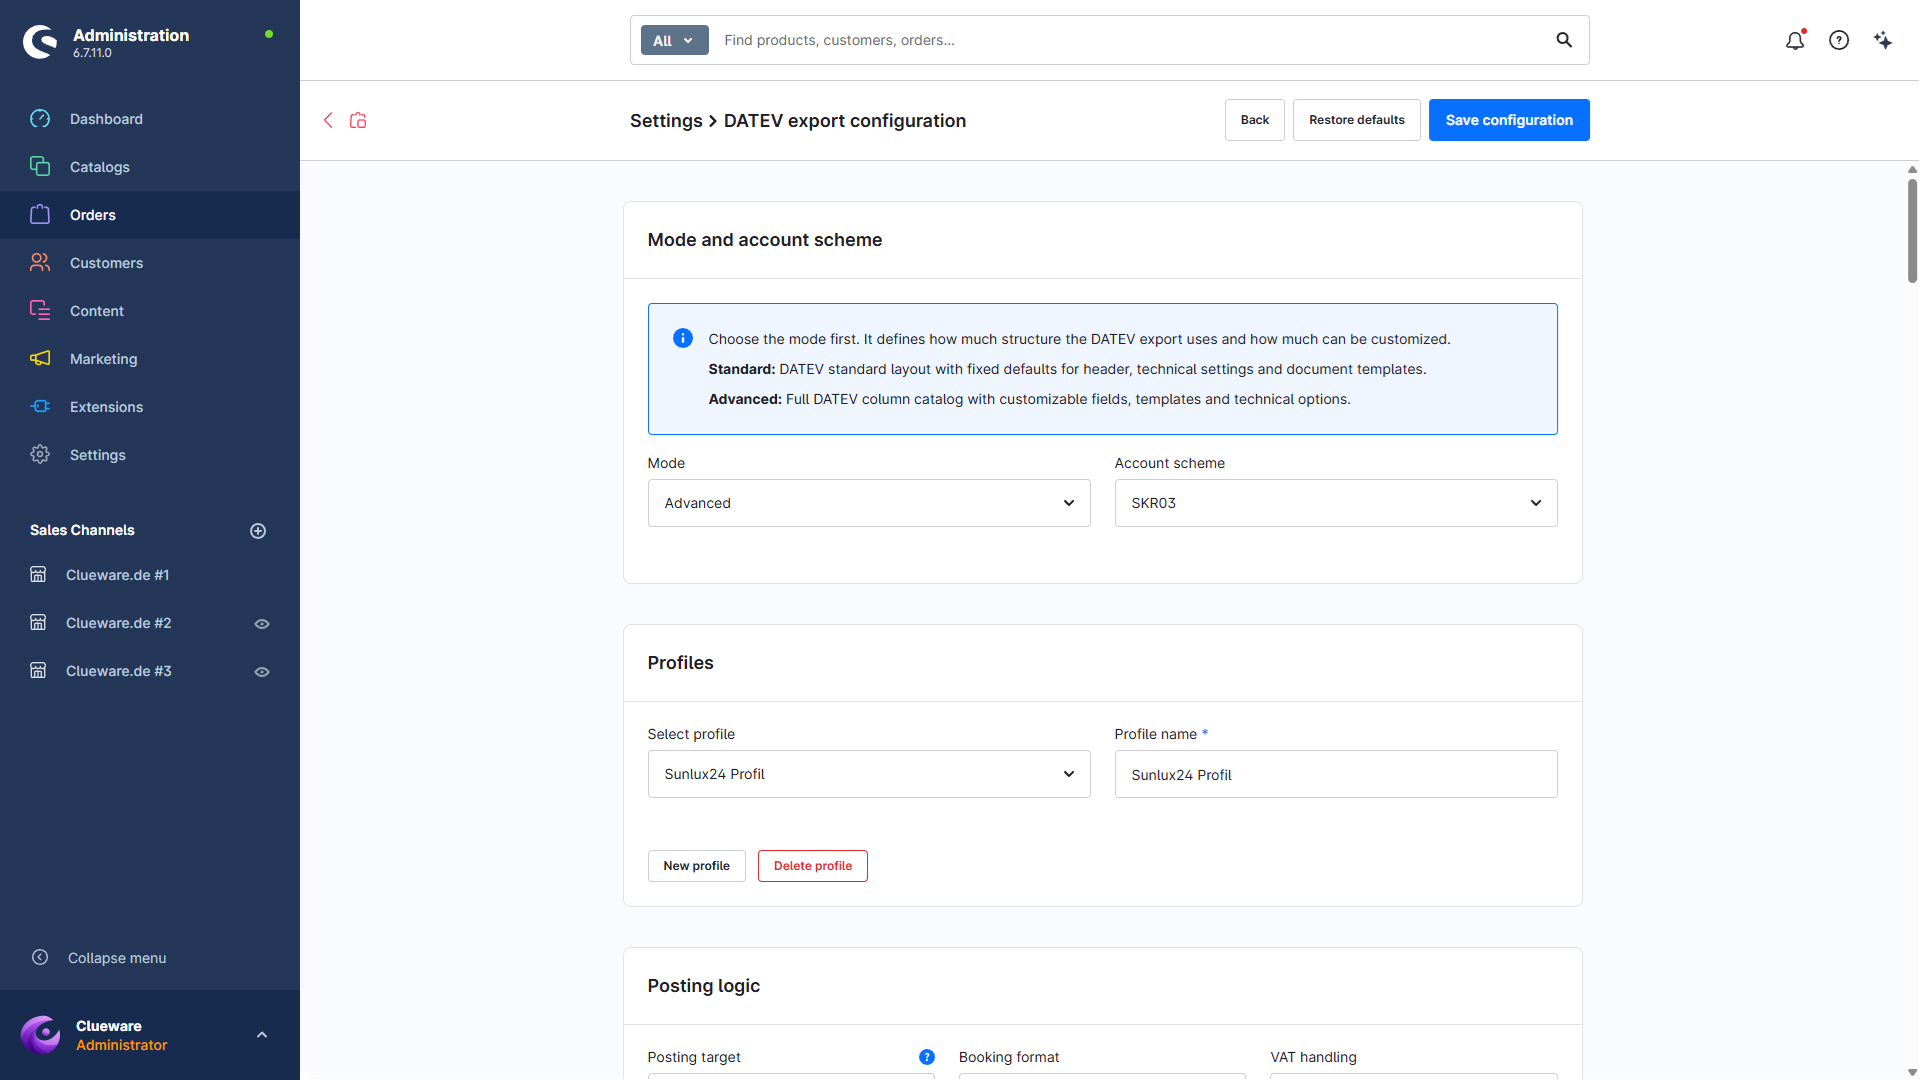1920x1080 pixels.
Task: Click the Delete profile button
Action: tap(813, 866)
